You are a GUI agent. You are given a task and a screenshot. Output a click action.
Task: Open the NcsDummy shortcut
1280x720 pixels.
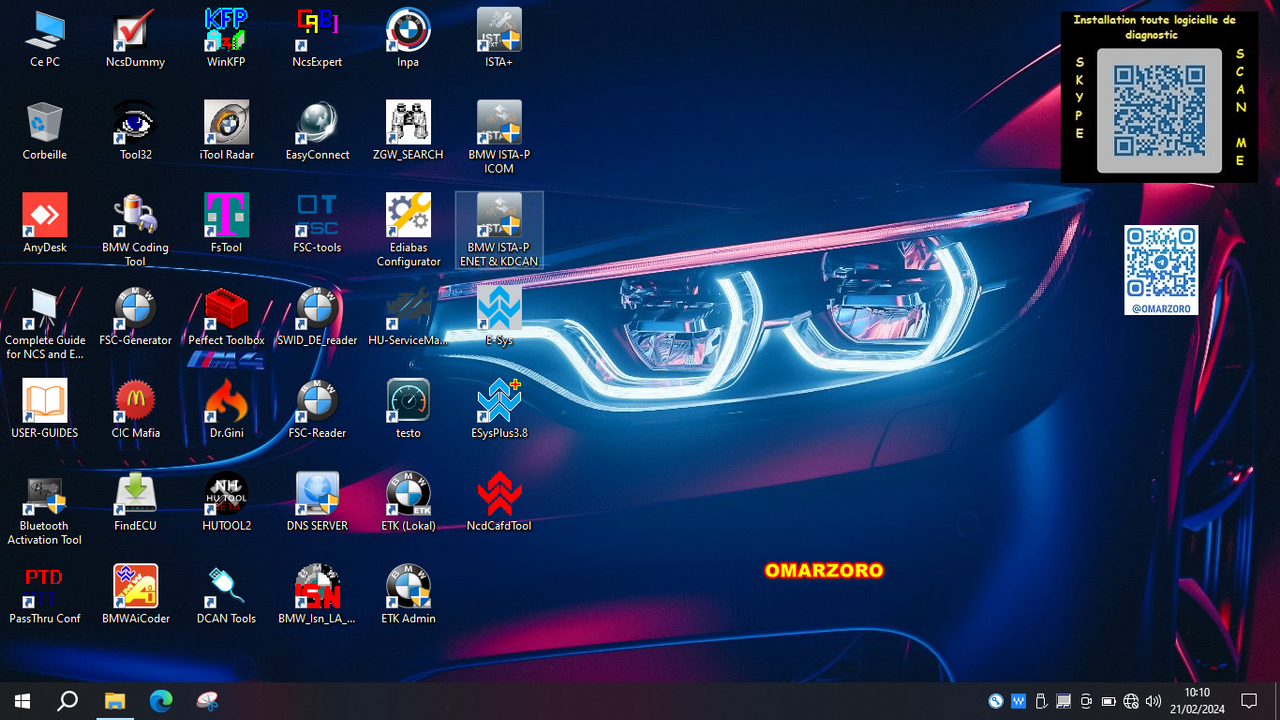click(135, 38)
